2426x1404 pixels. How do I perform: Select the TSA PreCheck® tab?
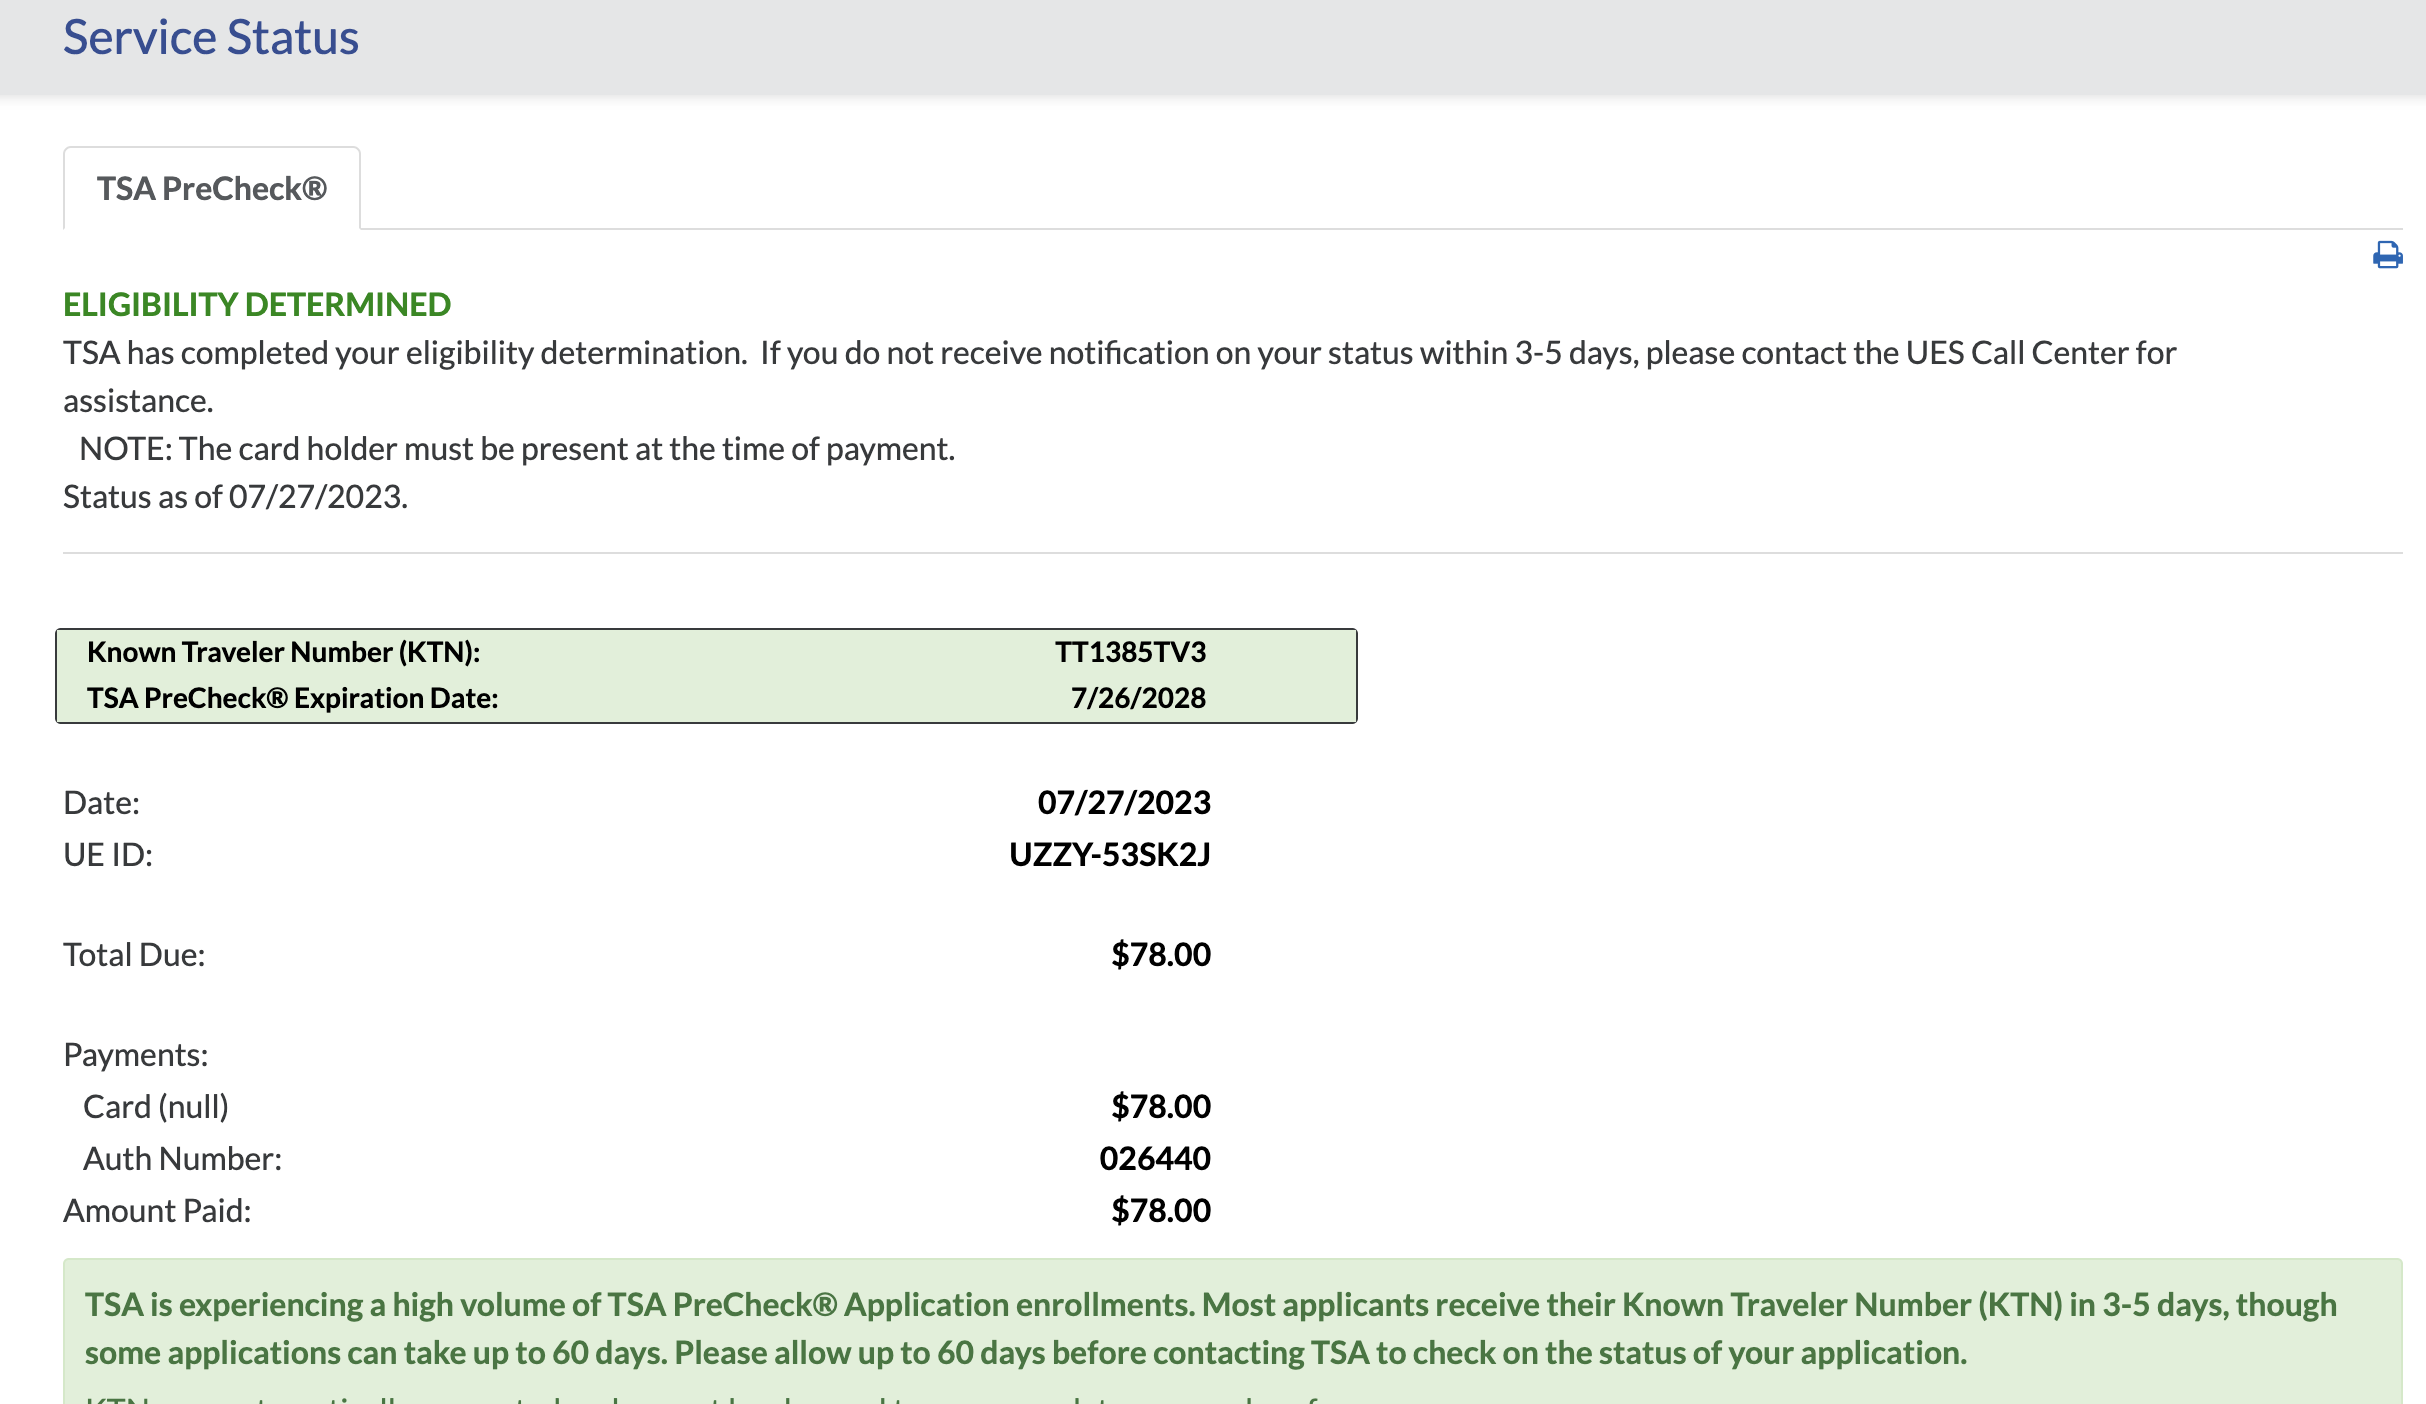click(x=212, y=189)
